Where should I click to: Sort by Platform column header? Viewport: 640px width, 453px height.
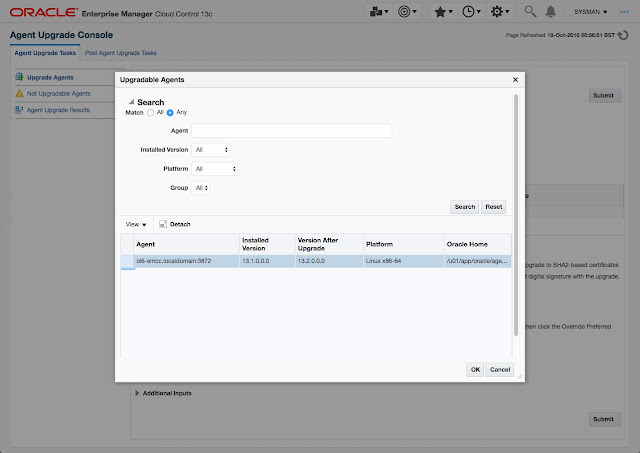[404, 244]
